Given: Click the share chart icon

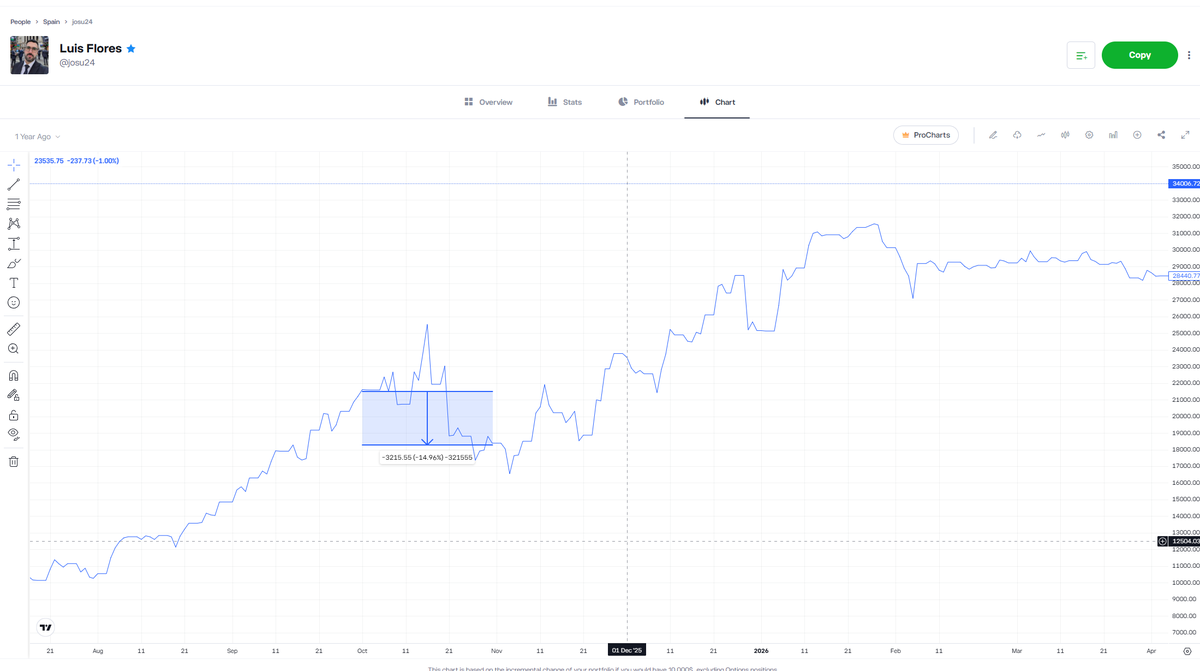Looking at the screenshot, I should coord(1161,135).
